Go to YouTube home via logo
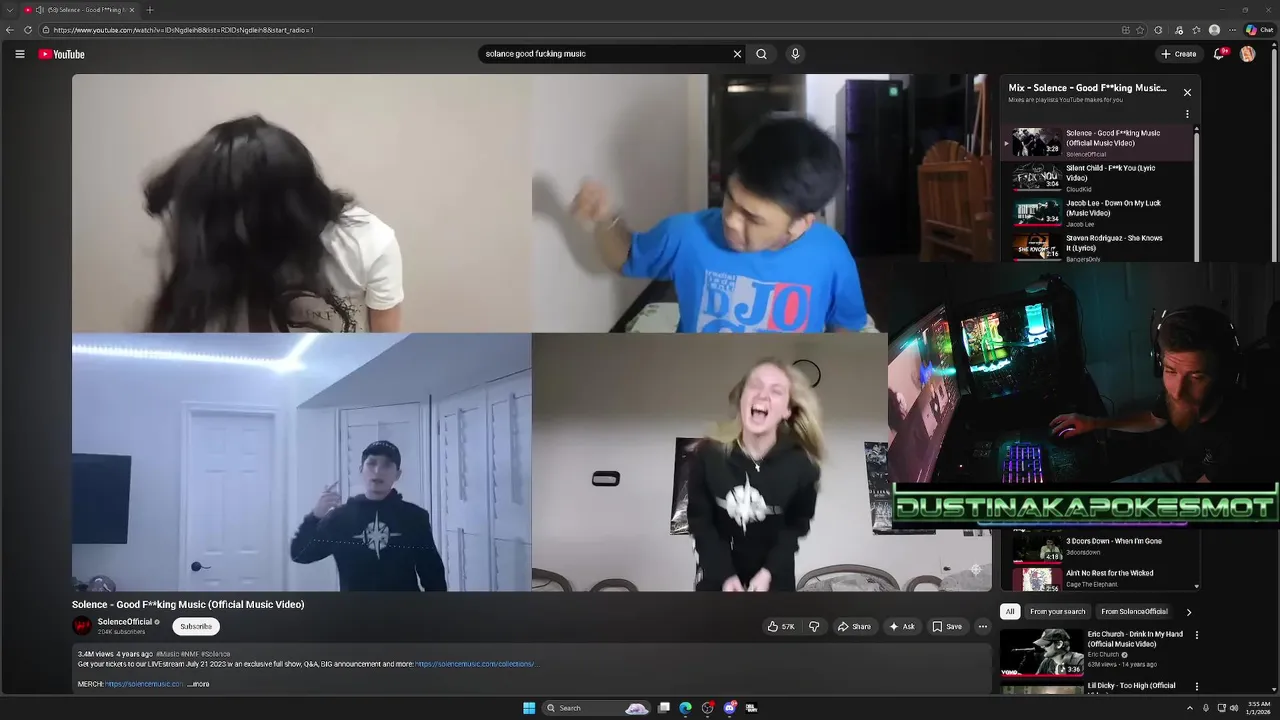This screenshot has width=1280, height=720. [62, 54]
